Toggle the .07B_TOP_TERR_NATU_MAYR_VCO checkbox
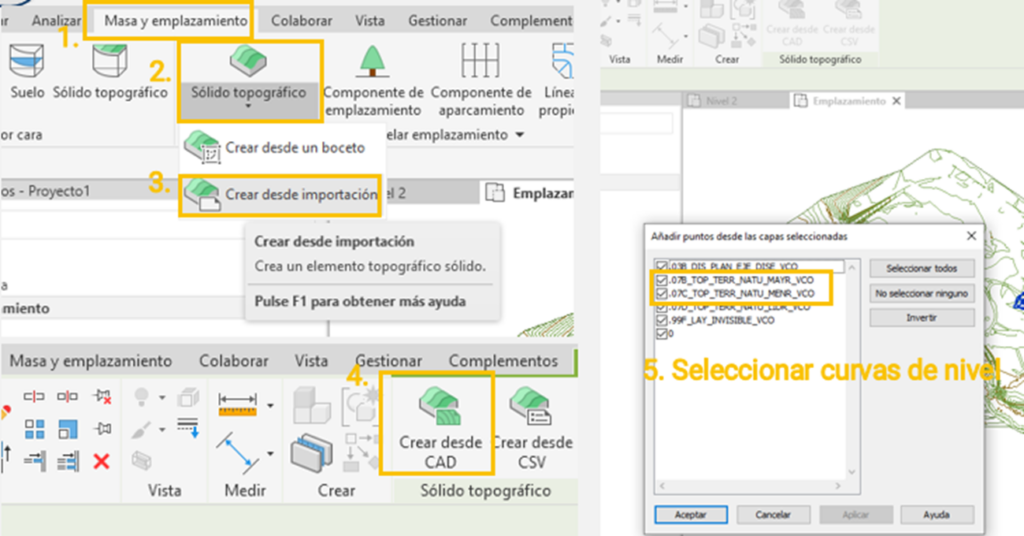1024x536 pixels. [662, 280]
